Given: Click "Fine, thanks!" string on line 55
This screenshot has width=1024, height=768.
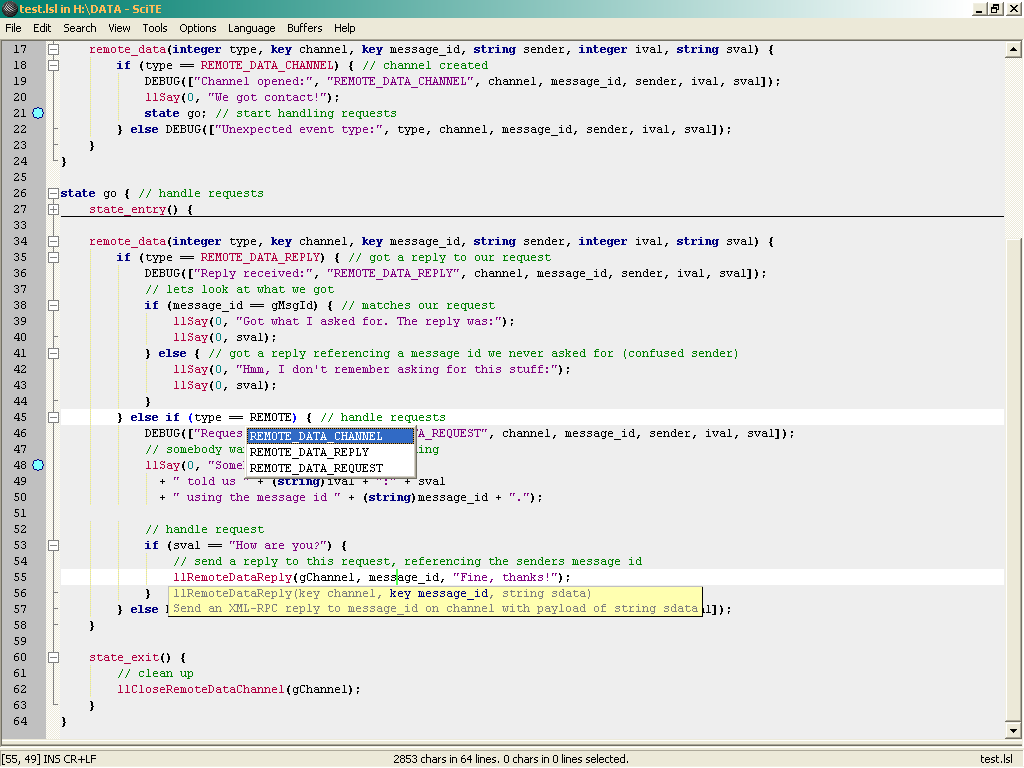Looking at the screenshot, I should (x=507, y=577).
